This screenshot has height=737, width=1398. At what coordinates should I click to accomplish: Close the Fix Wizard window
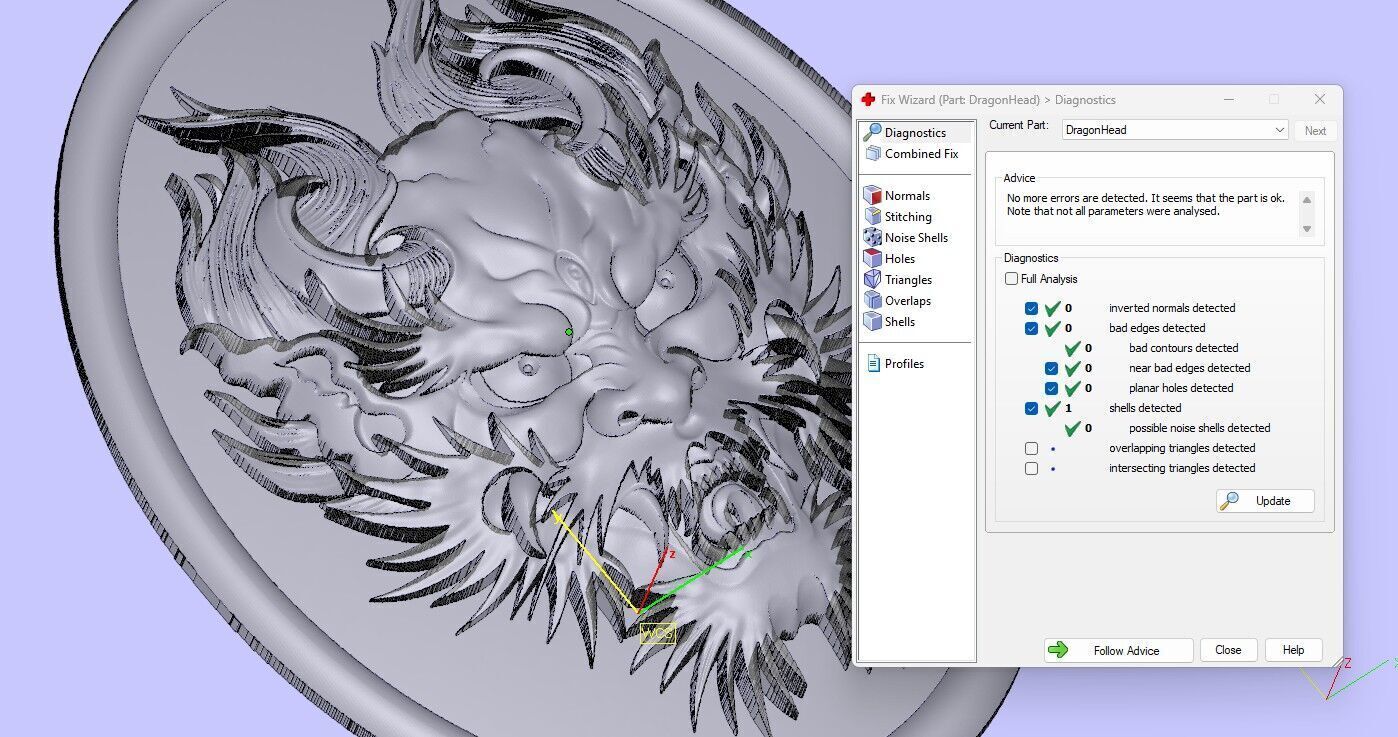tap(1319, 99)
